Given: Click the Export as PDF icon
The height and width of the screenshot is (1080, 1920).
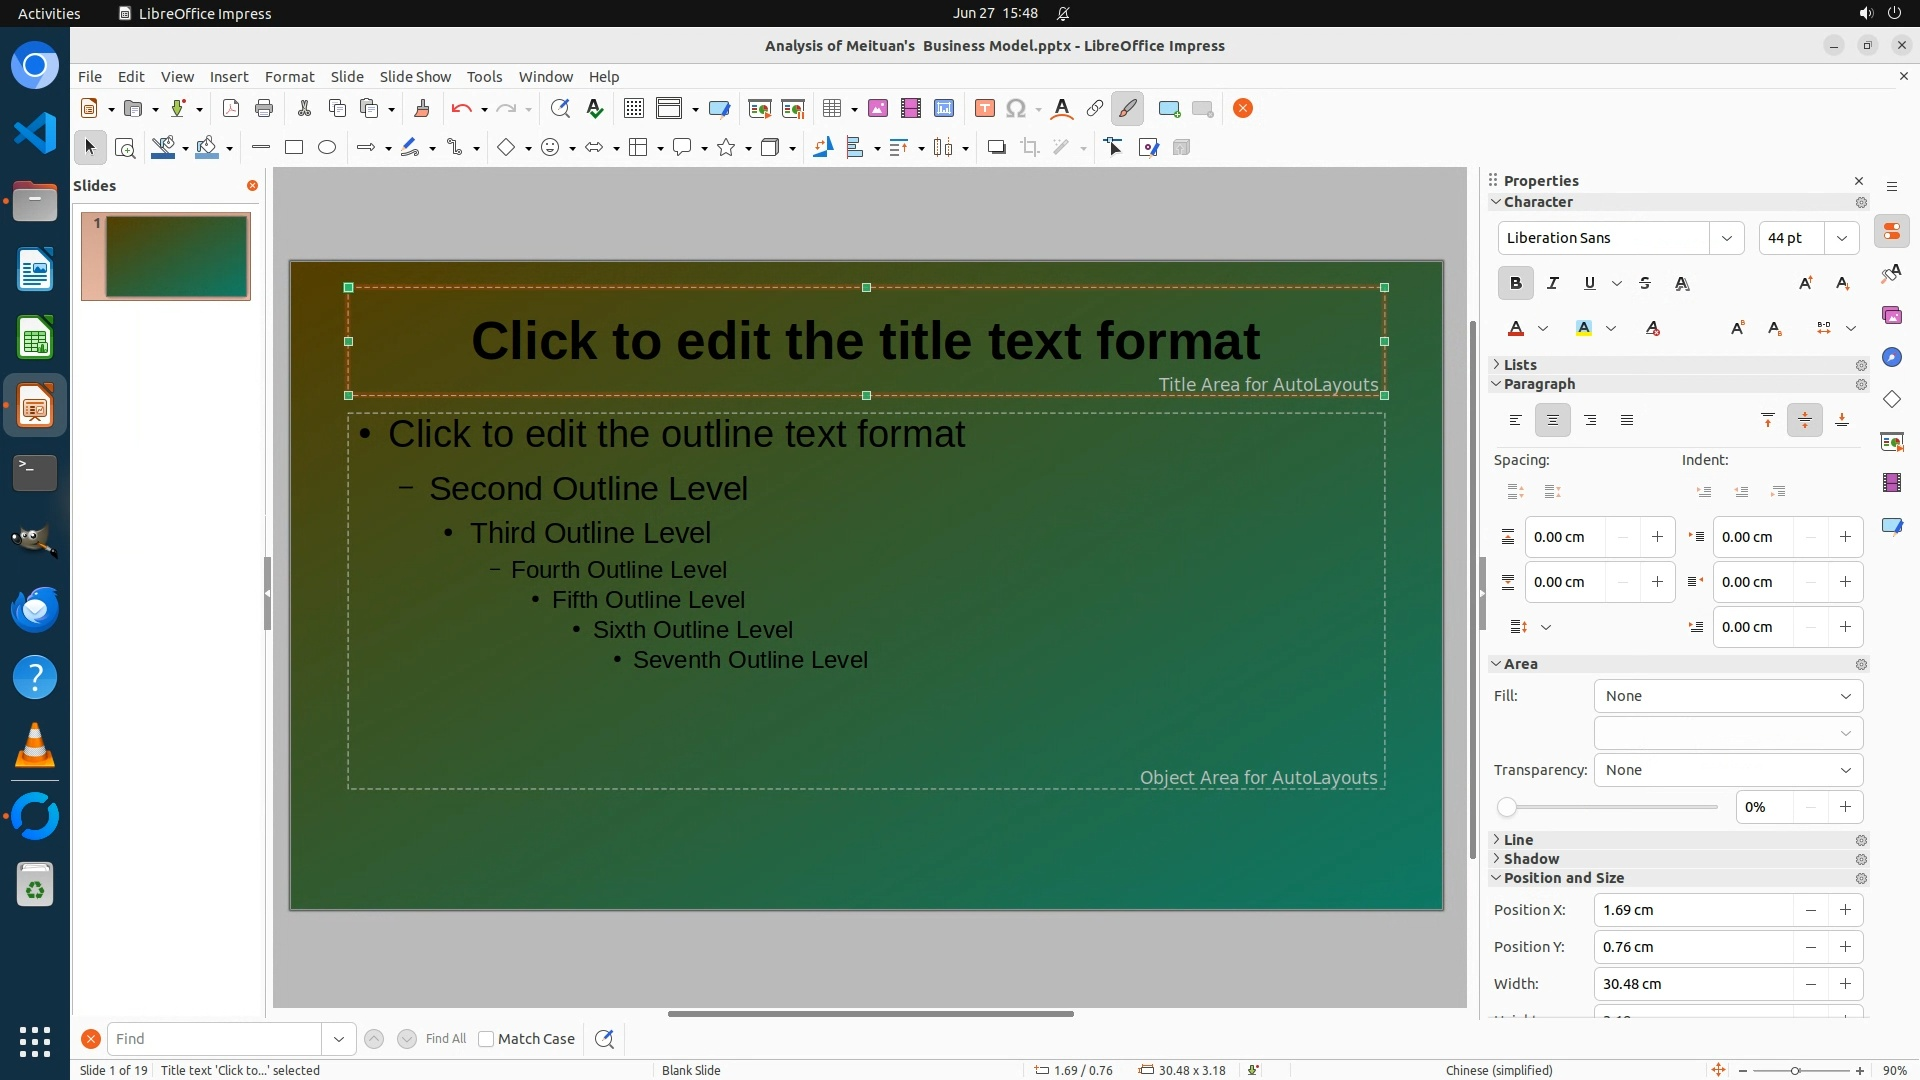Looking at the screenshot, I should [x=231, y=109].
